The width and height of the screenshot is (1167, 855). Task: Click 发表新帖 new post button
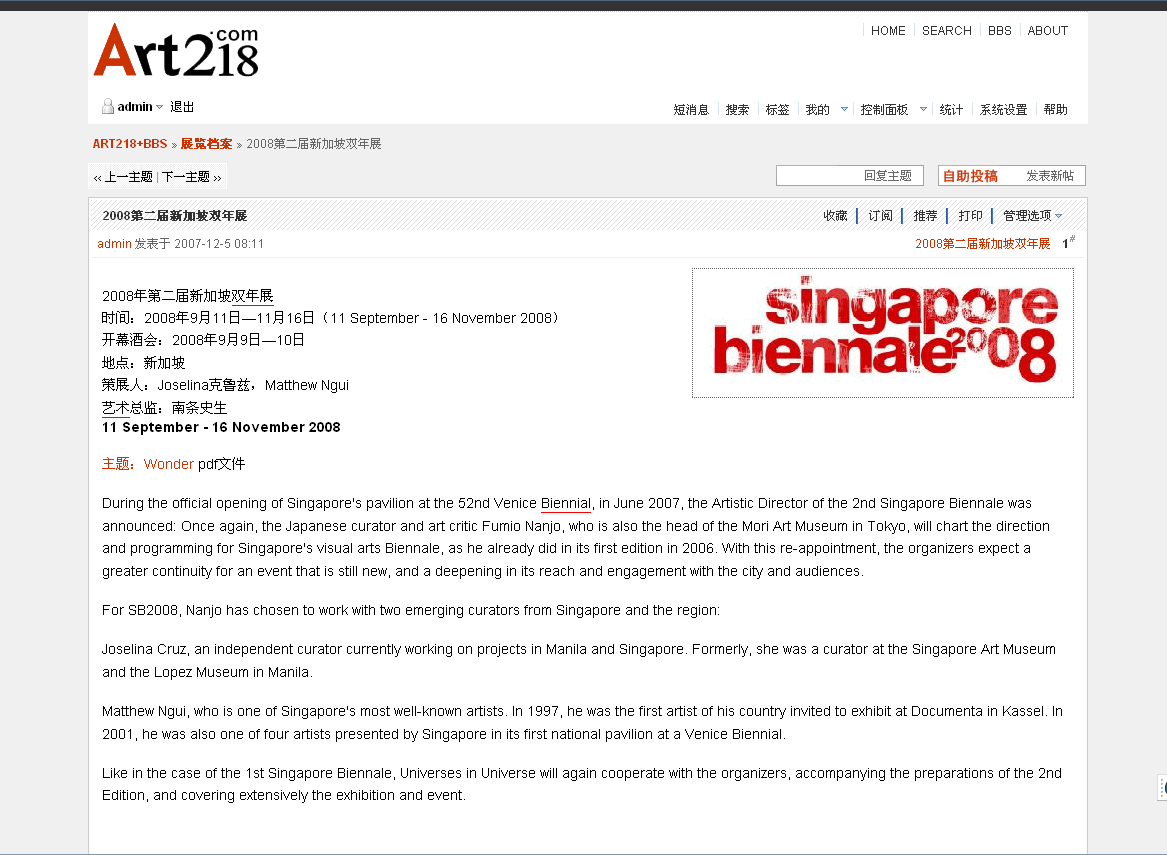pos(1049,176)
